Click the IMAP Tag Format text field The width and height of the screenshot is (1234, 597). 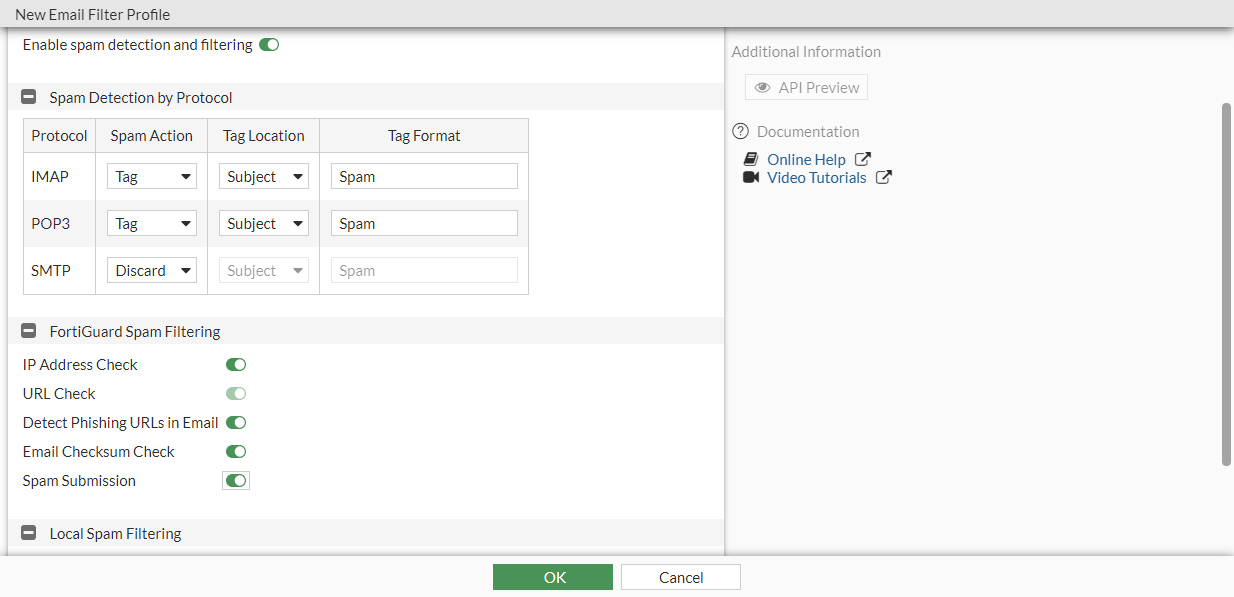(x=424, y=177)
